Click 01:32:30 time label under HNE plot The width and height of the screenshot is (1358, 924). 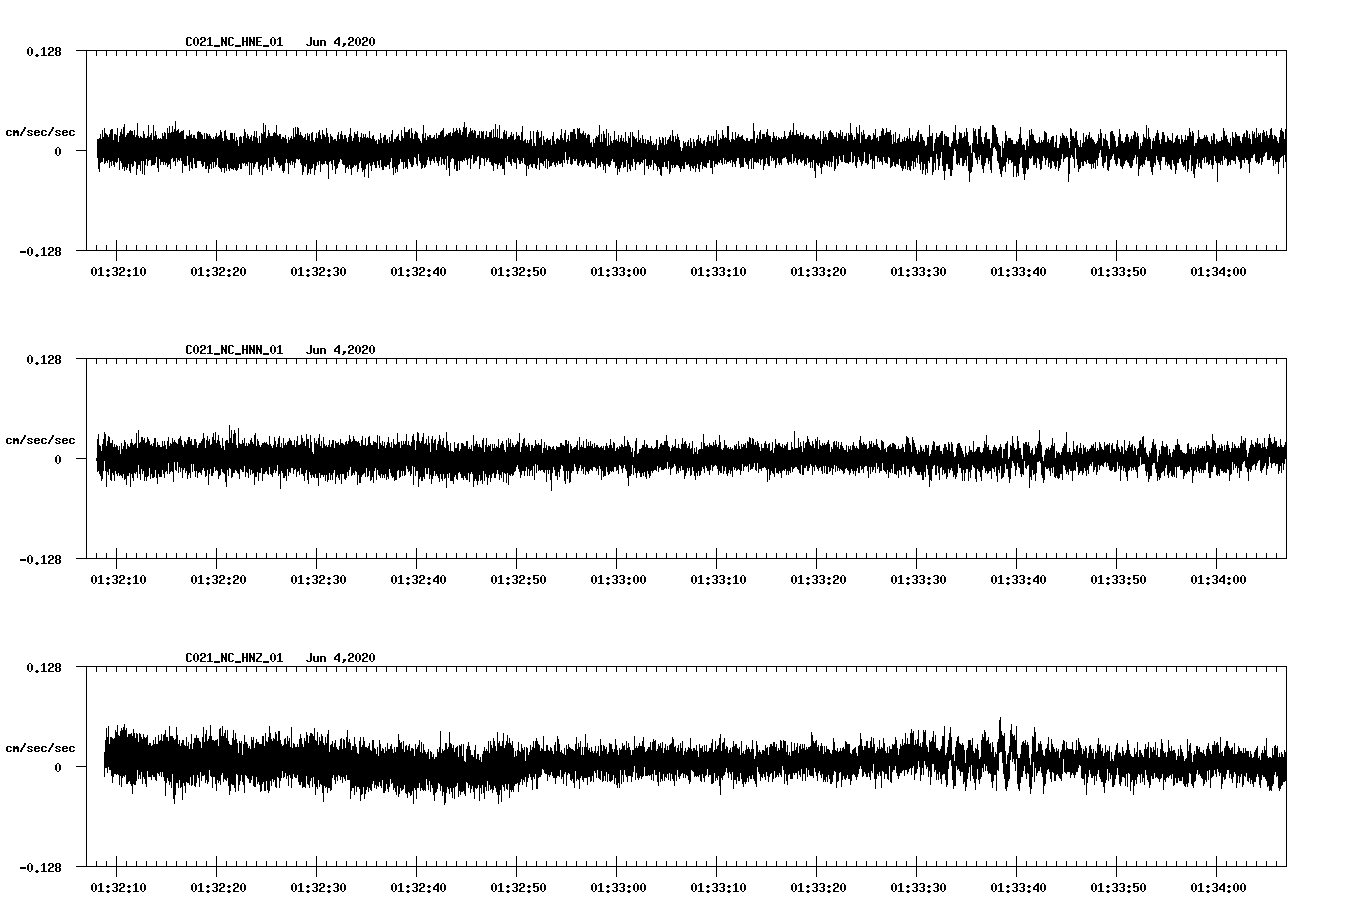coord(318,272)
